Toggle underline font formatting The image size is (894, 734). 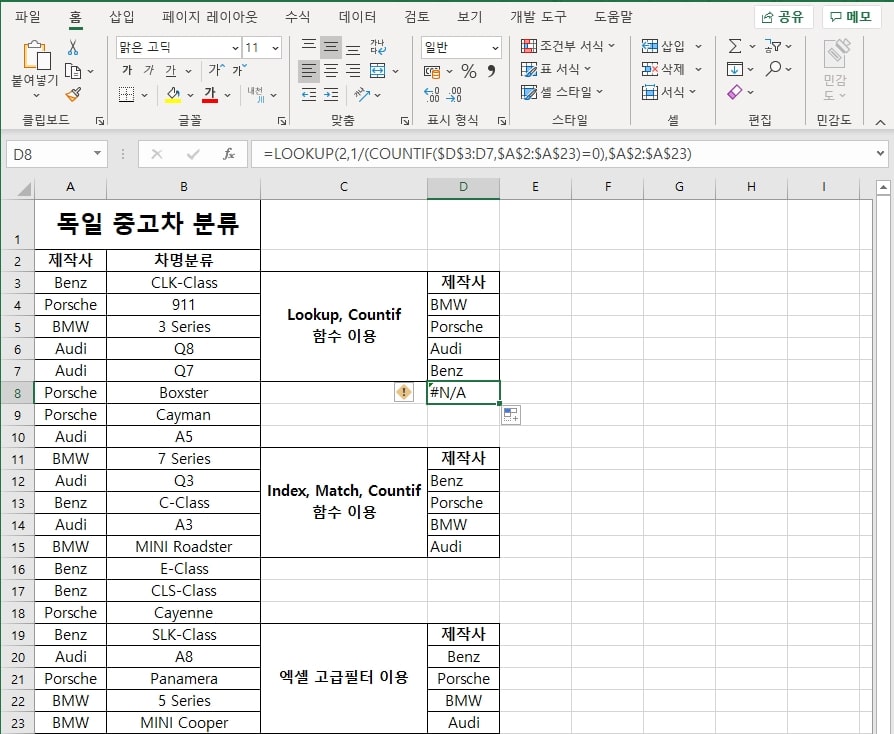(170, 70)
